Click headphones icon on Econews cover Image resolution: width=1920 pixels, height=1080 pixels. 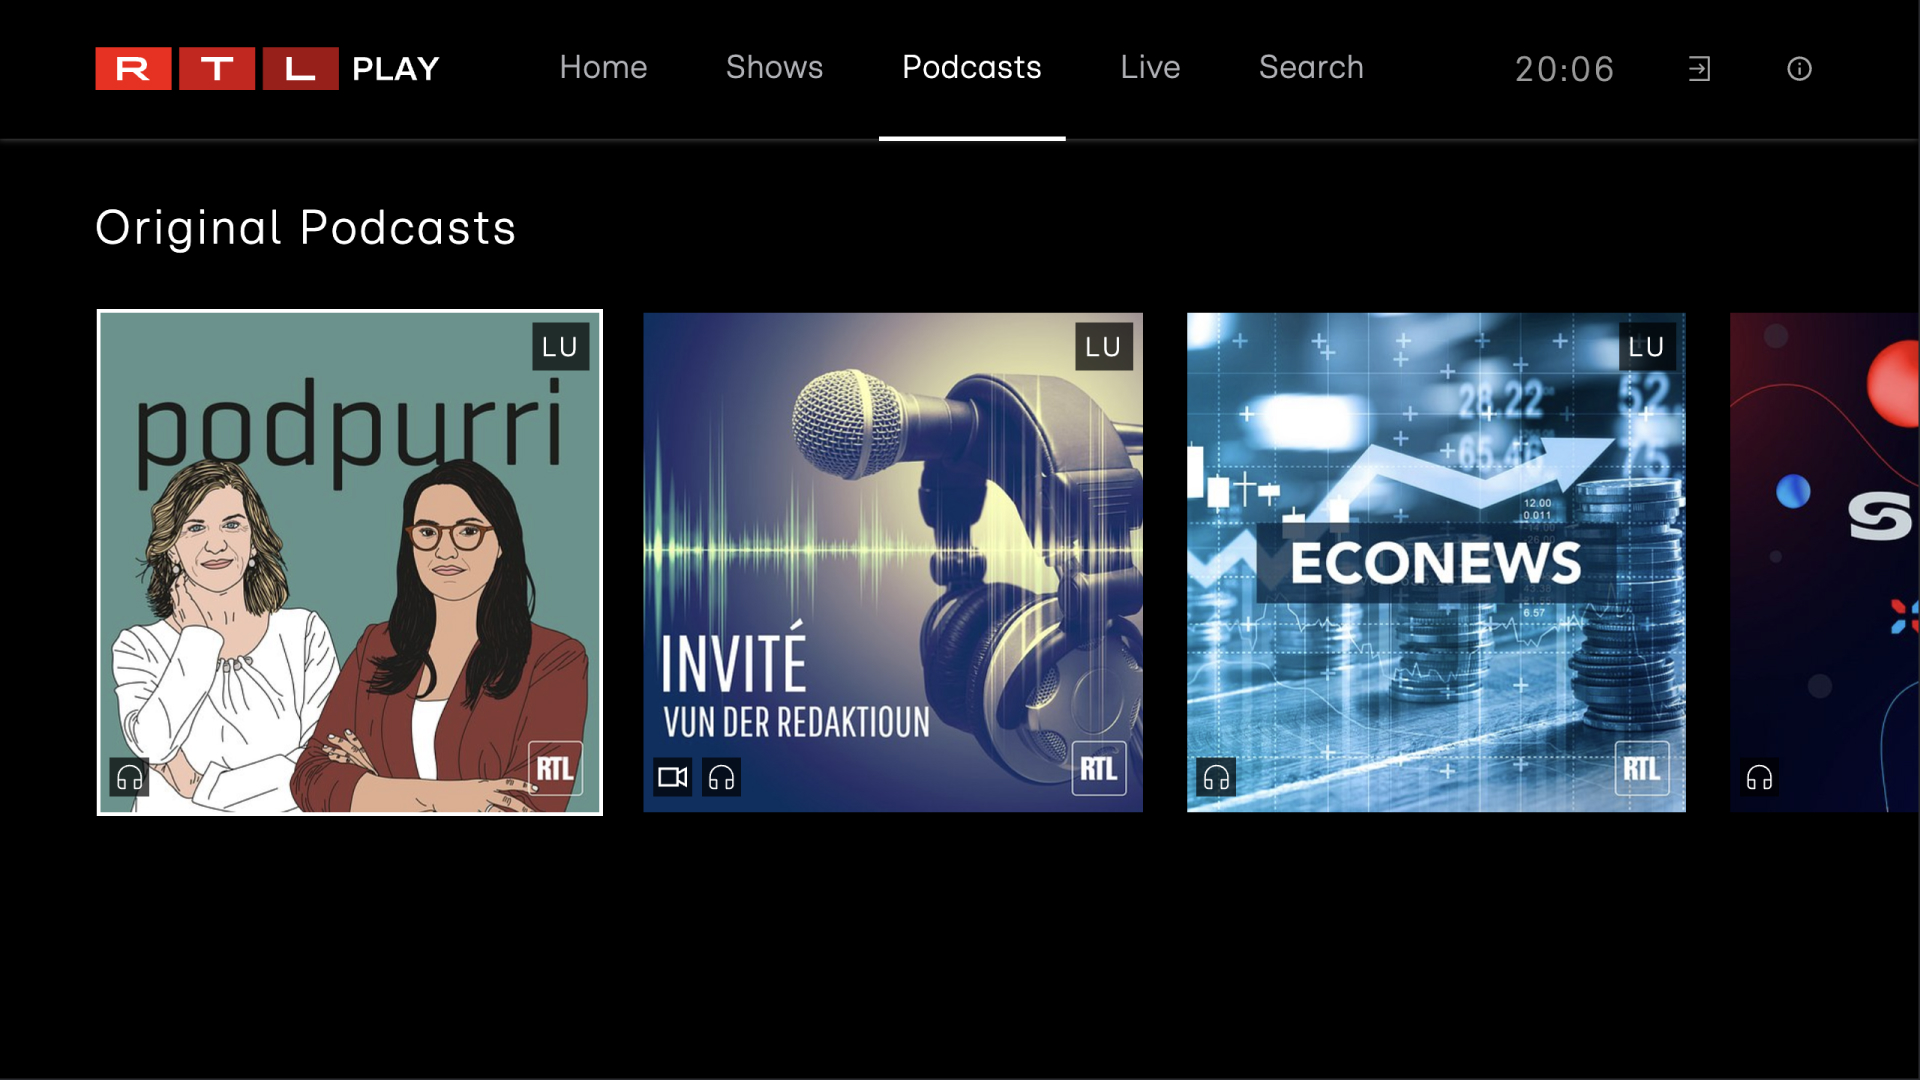1216,777
